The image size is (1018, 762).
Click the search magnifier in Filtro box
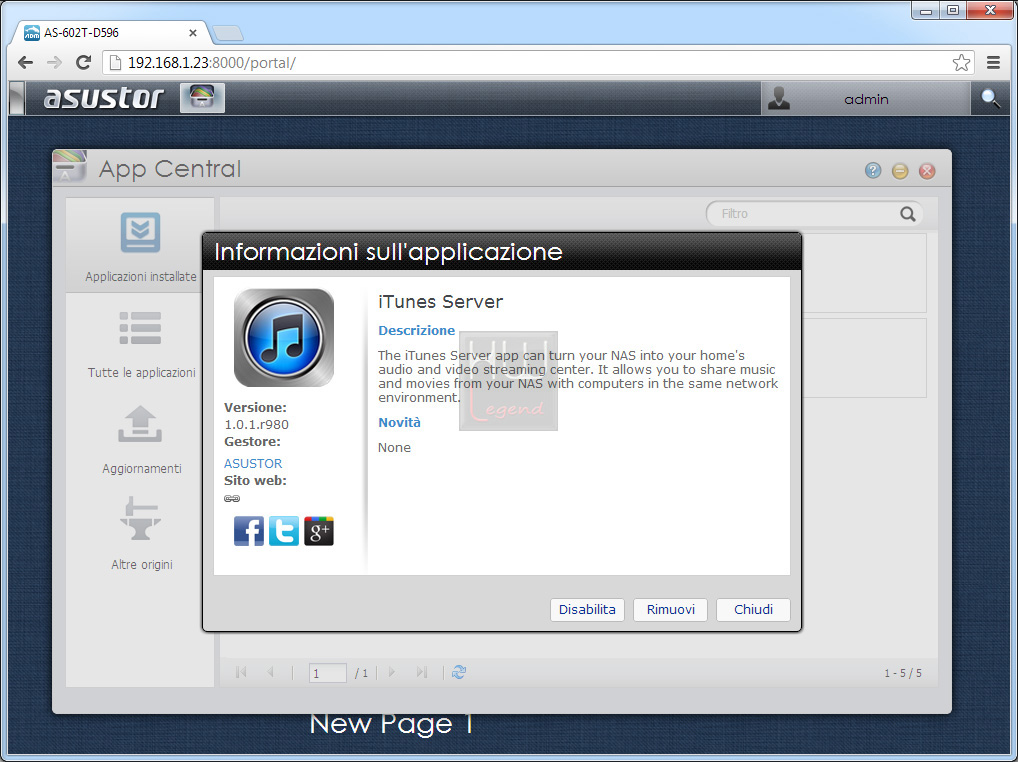[908, 214]
